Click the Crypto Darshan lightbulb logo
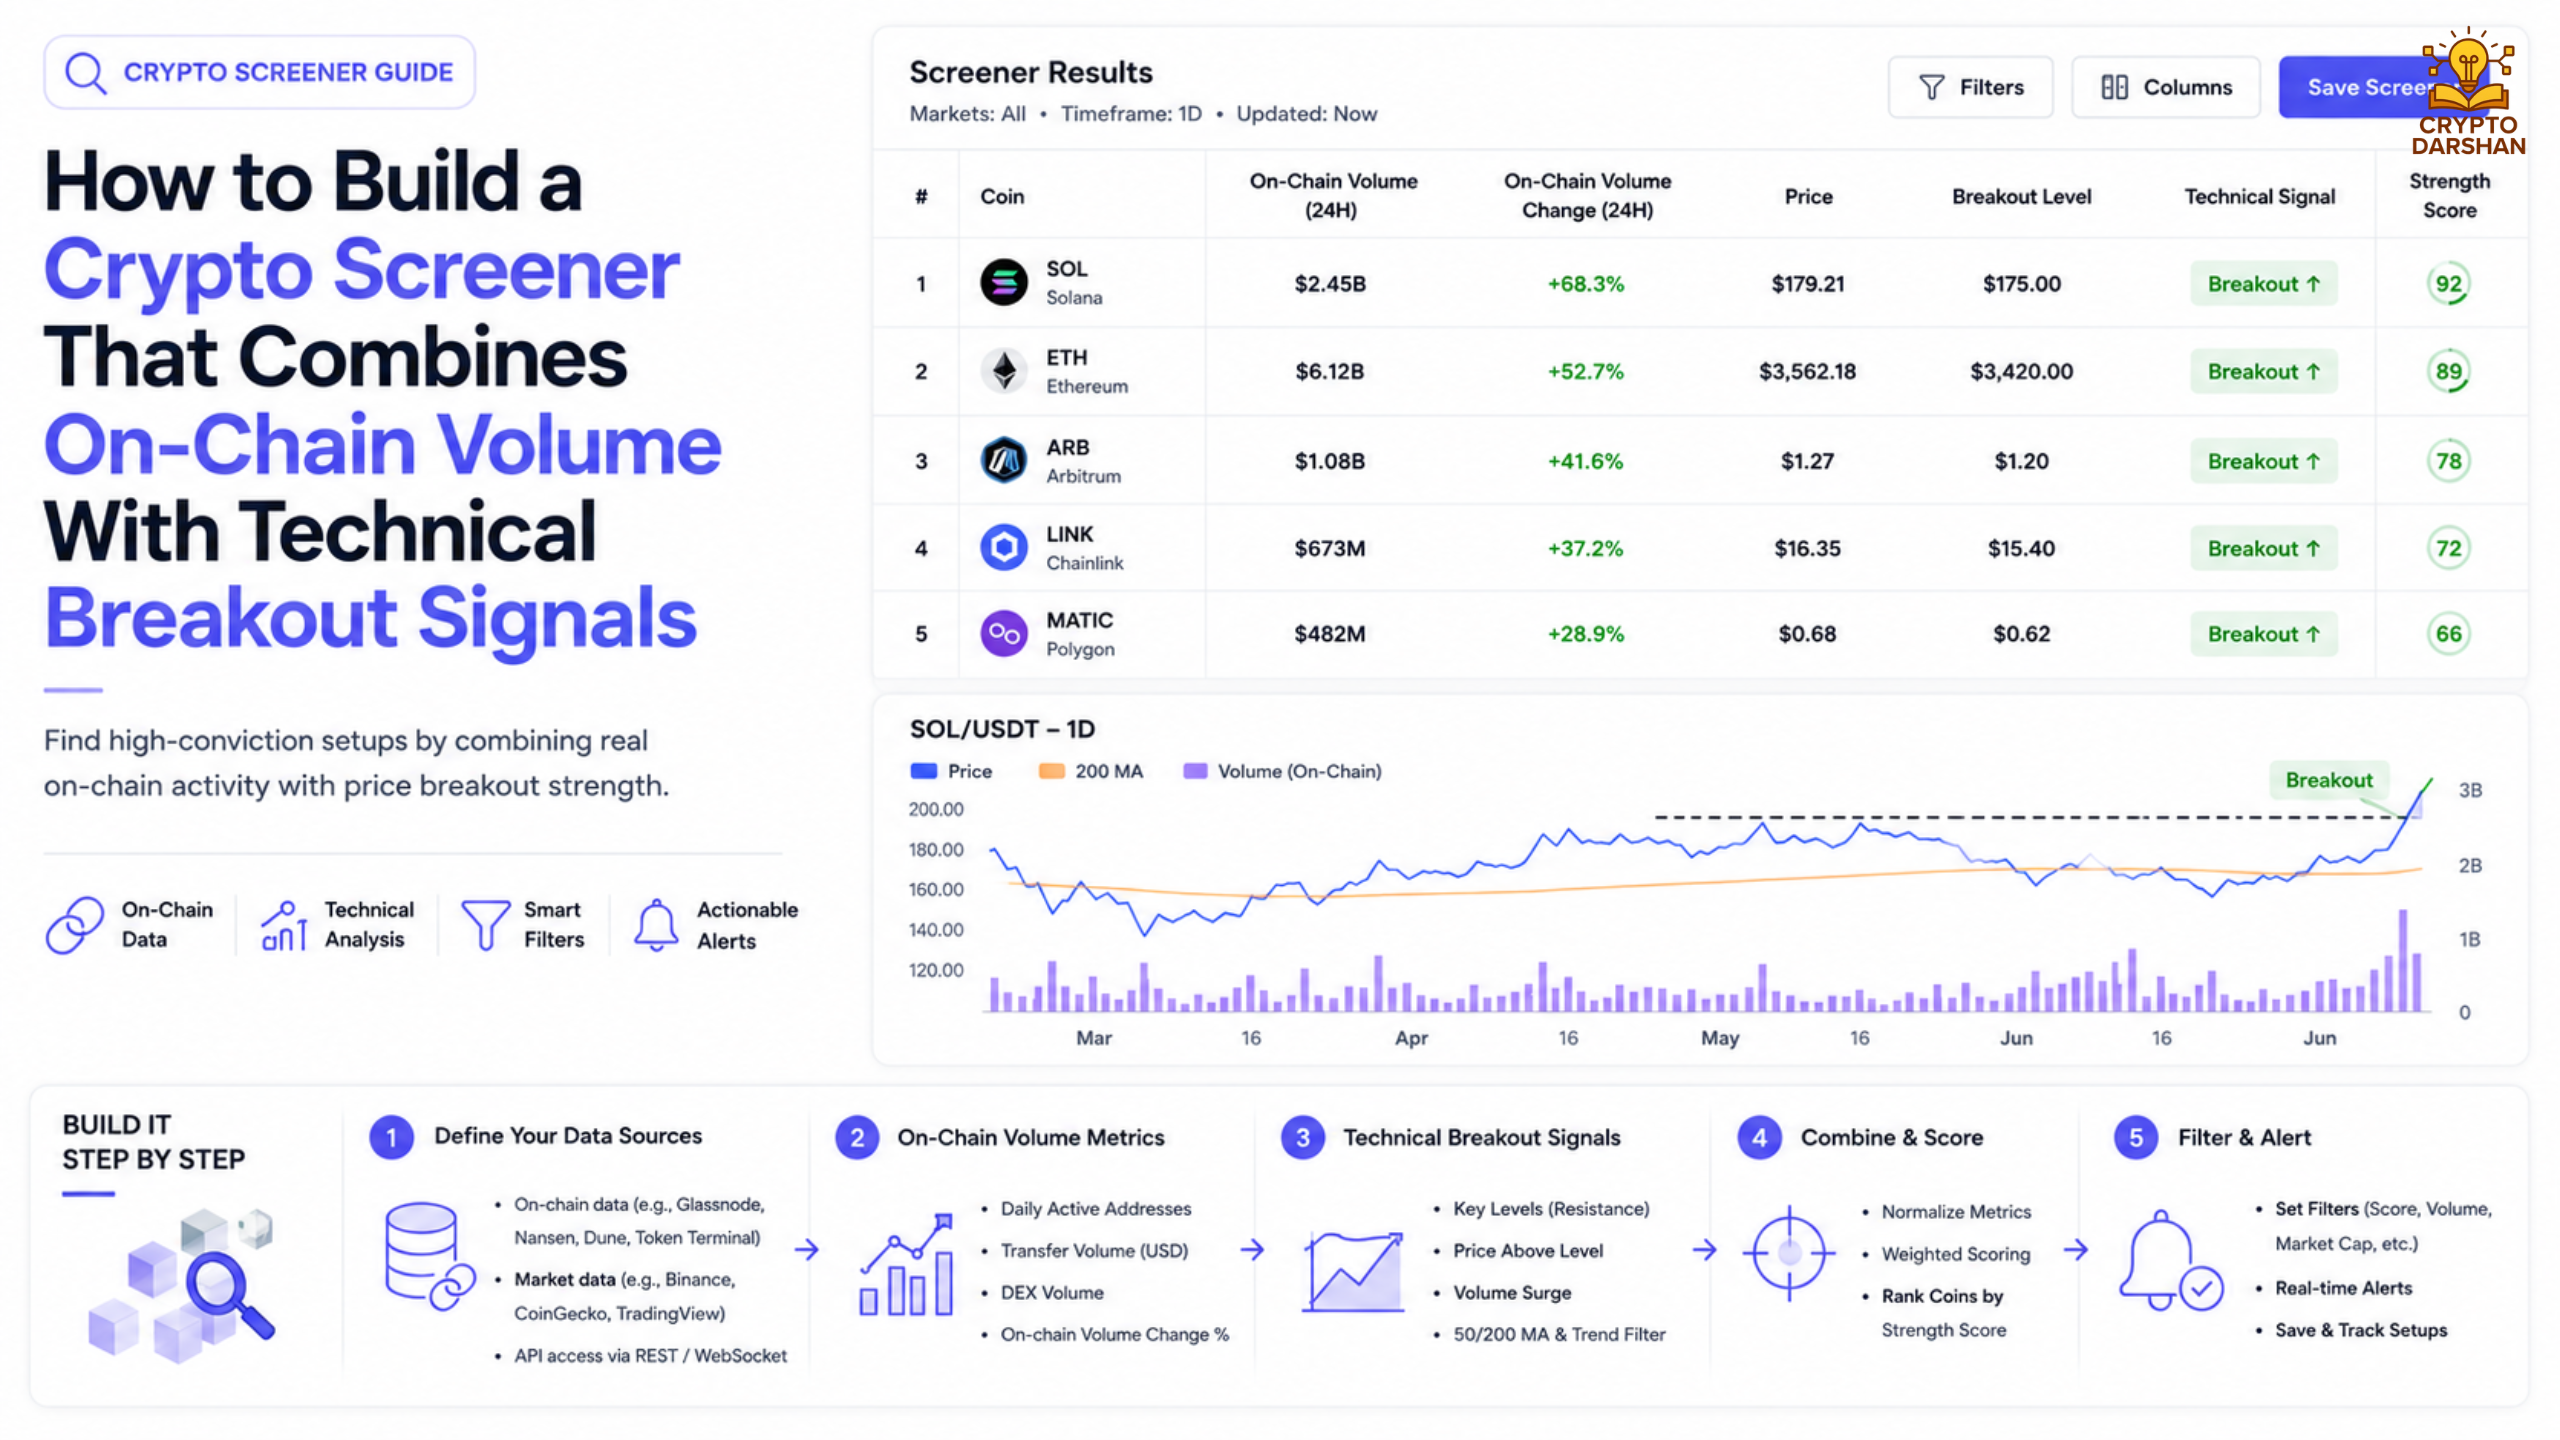Image resolution: width=2560 pixels, height=1440 pixels. point(2468,90)
